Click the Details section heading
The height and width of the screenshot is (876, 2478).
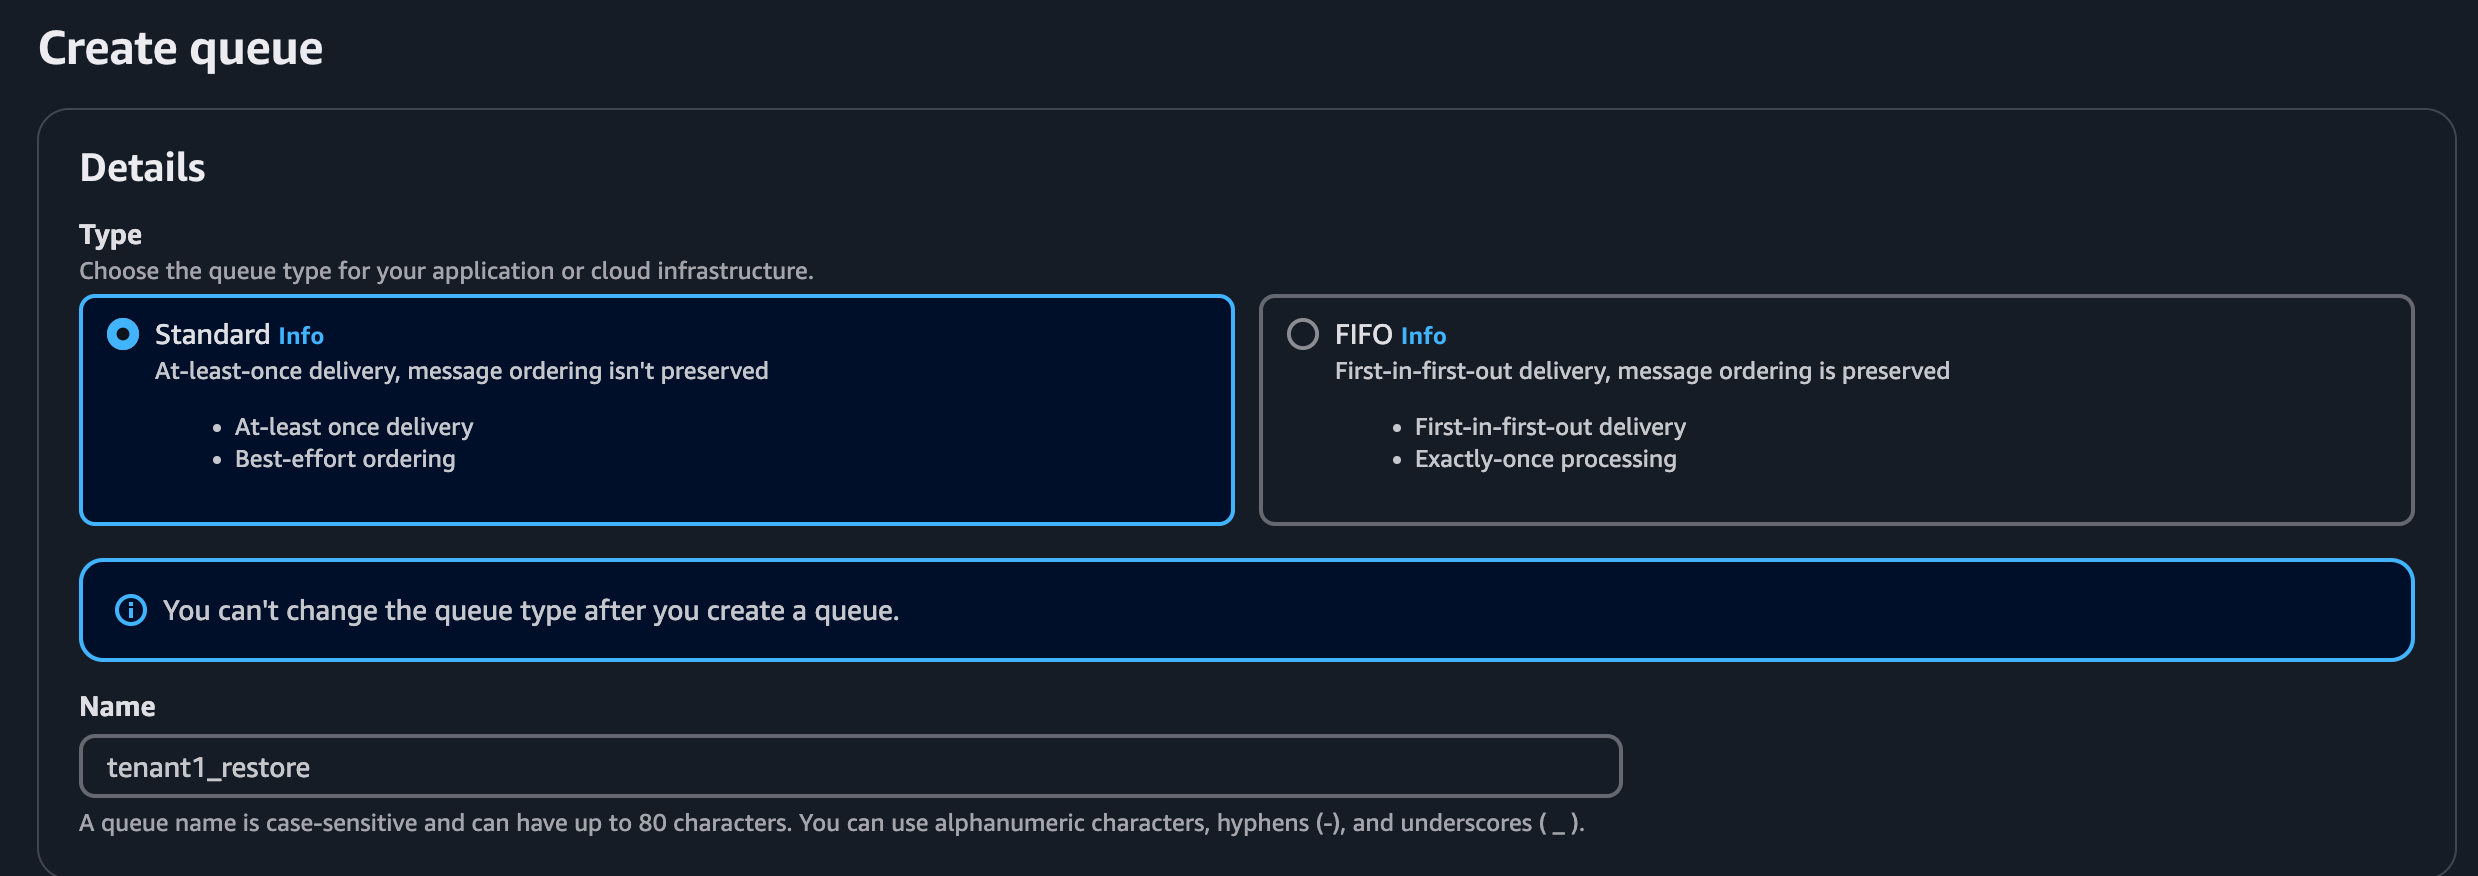tap(142, 168)
